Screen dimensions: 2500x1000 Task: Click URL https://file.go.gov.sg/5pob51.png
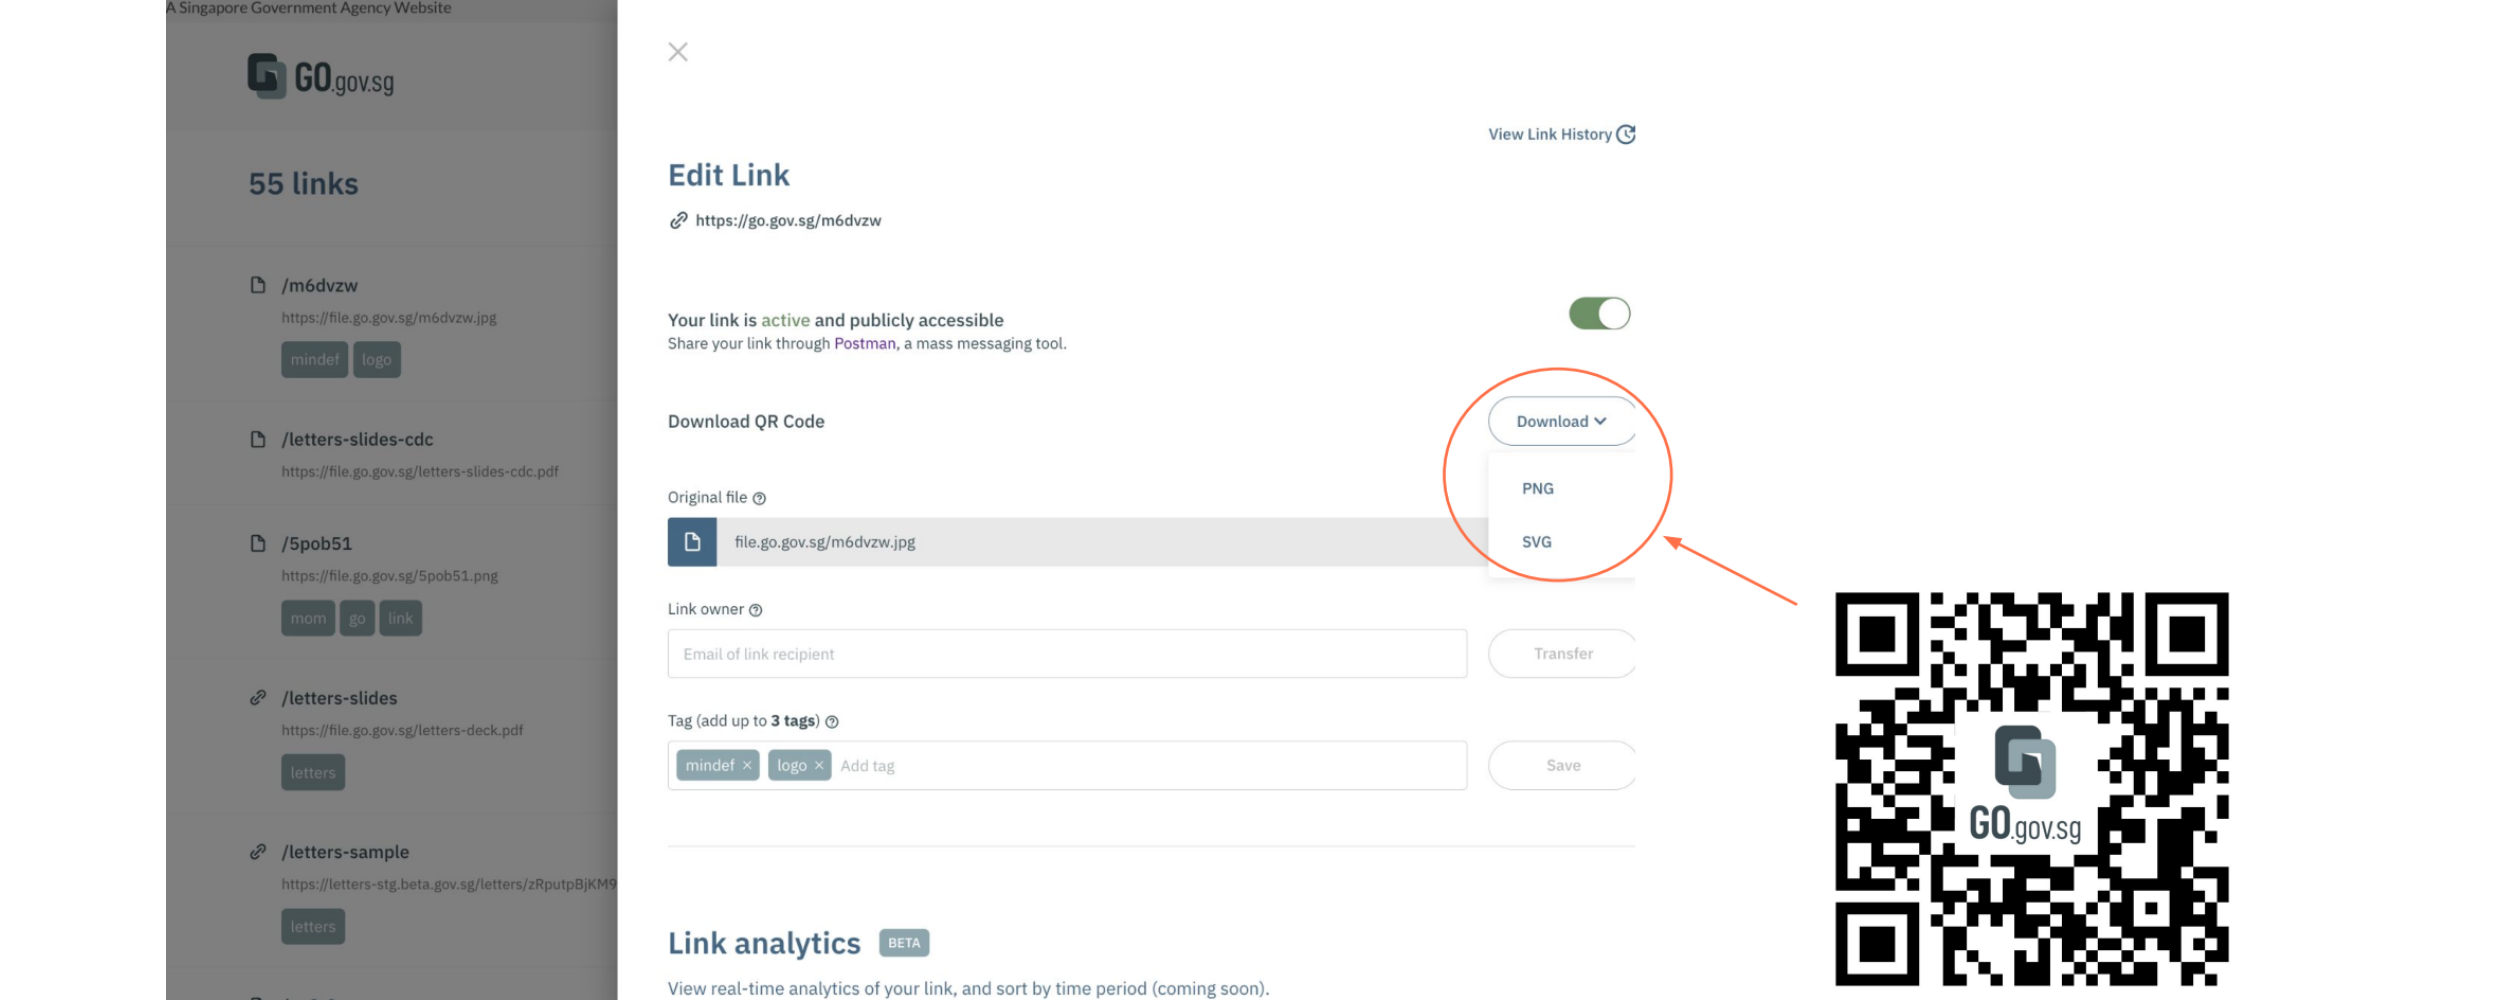click(389, 576)
